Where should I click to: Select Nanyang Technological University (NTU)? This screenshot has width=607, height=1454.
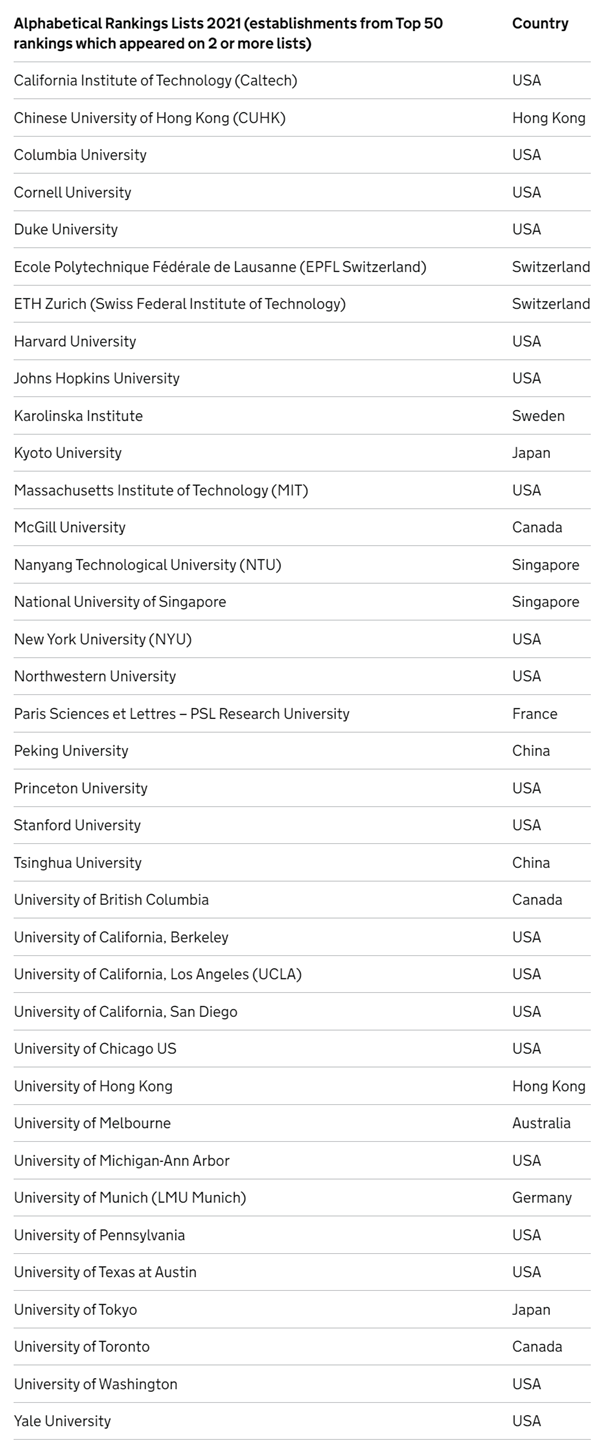tap(148, 565)
